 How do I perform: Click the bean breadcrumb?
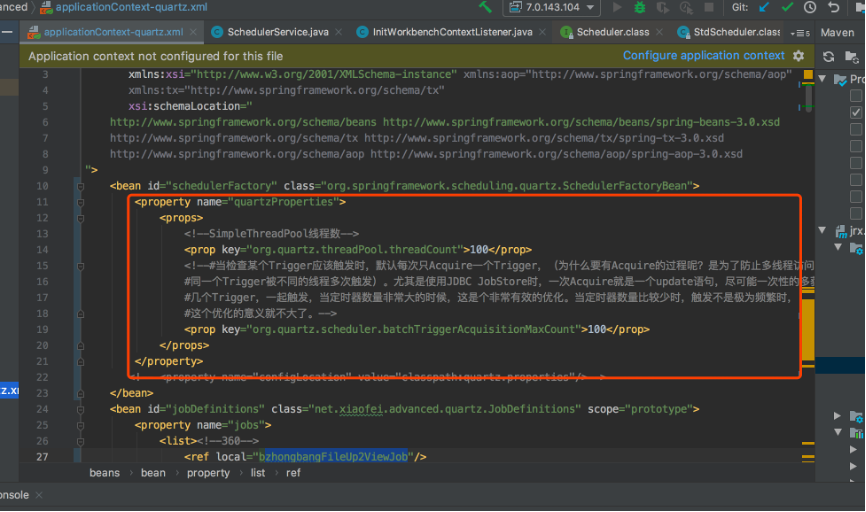153,473
